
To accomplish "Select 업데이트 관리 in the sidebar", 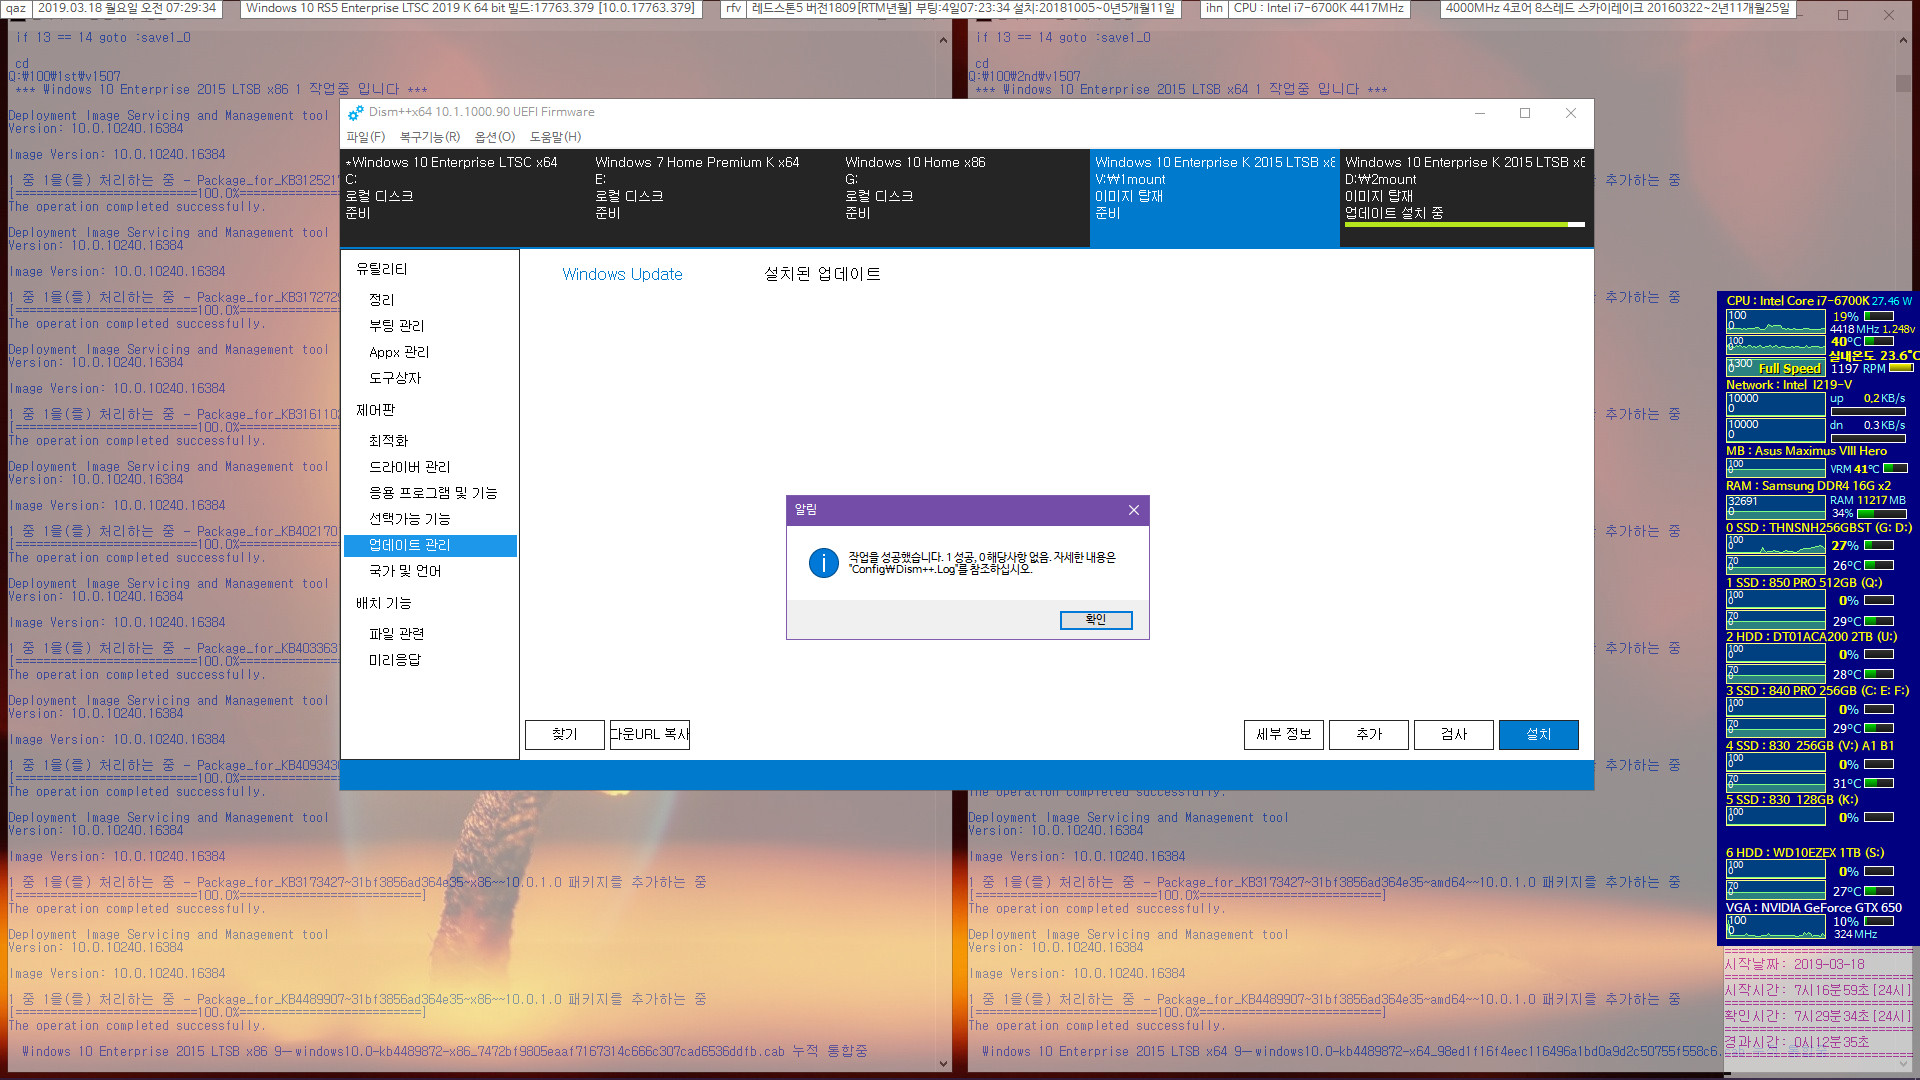I will (x=430, y=545).
